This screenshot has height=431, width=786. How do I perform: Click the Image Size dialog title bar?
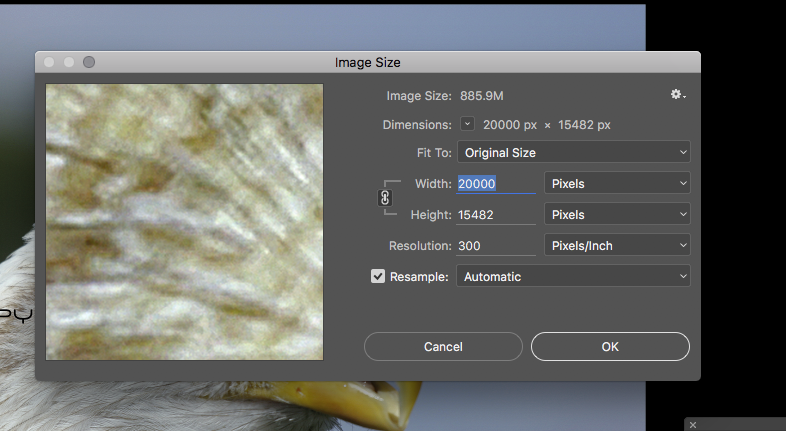(x=367, y=62)
